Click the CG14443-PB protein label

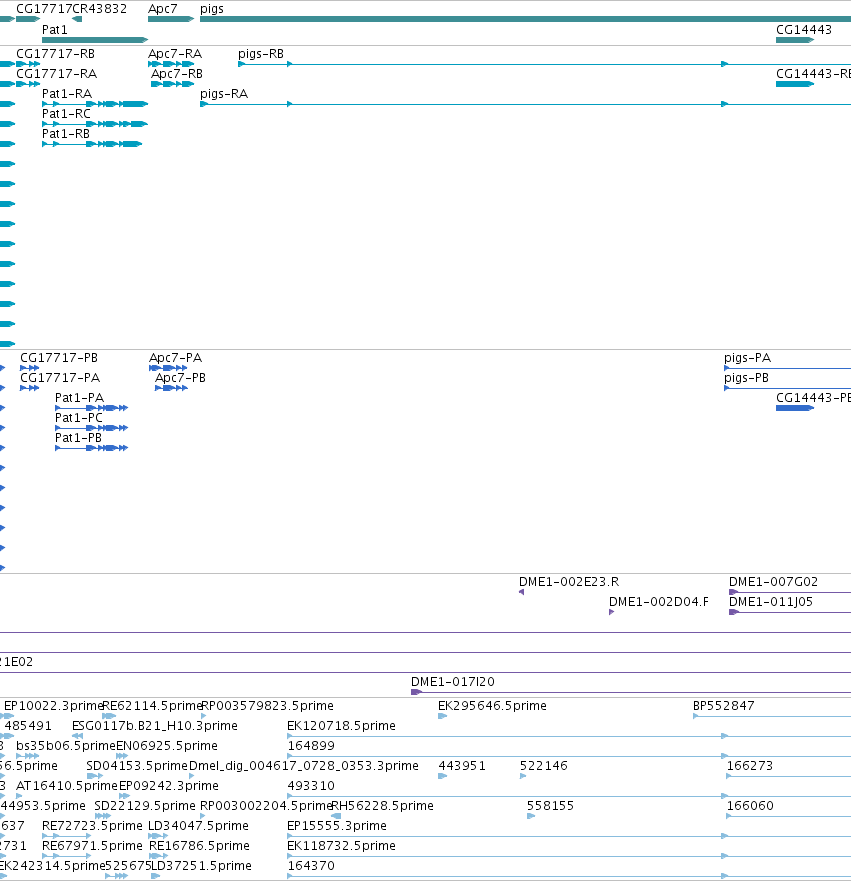(x=813, y=398)
